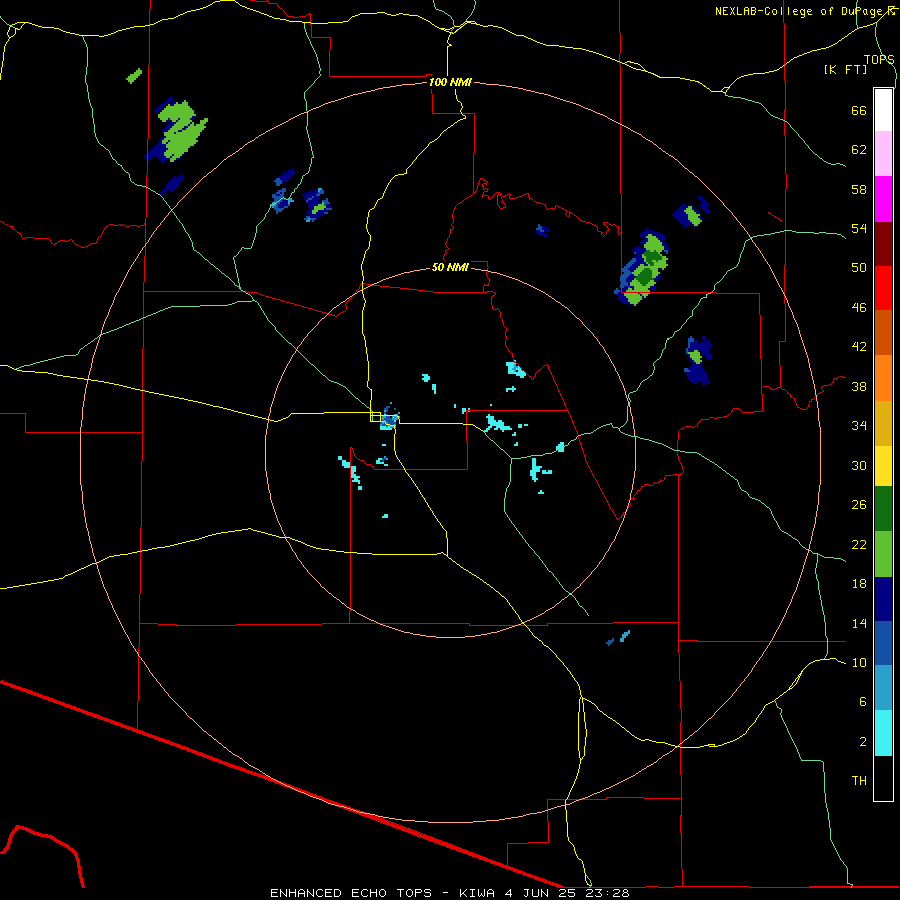Click the "10" scale value

coord(859,662)
